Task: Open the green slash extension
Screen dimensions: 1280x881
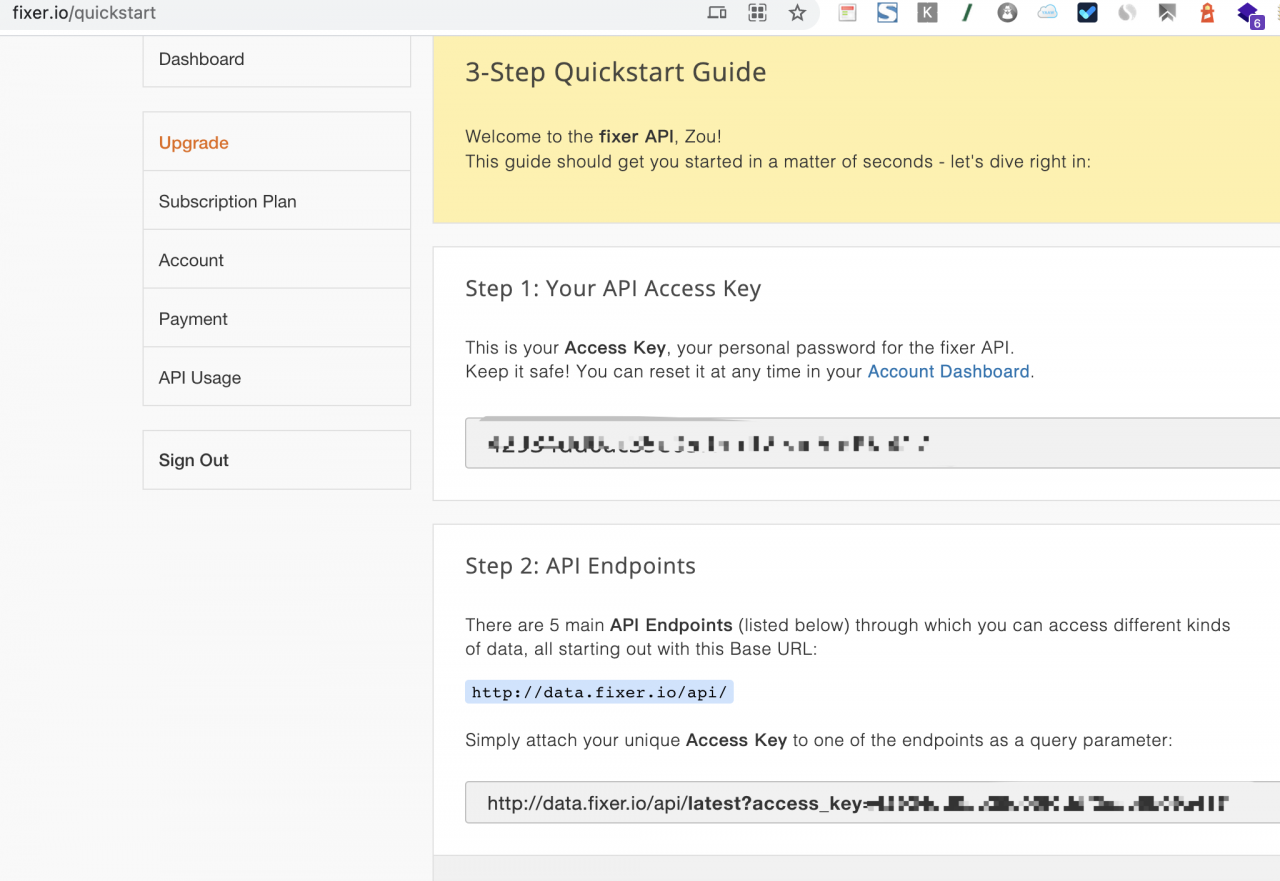Action: [x=967, y=13]
